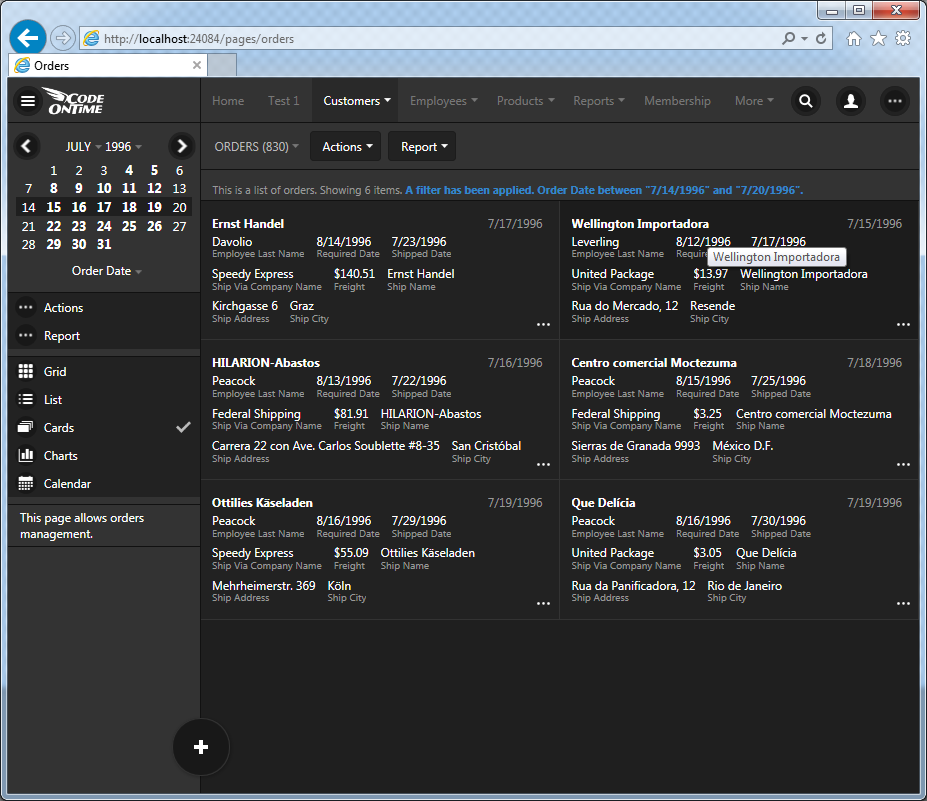Click the sidebar Report ellipsis icon
Viewport: 927px width, 801px height.
(25, 336)
